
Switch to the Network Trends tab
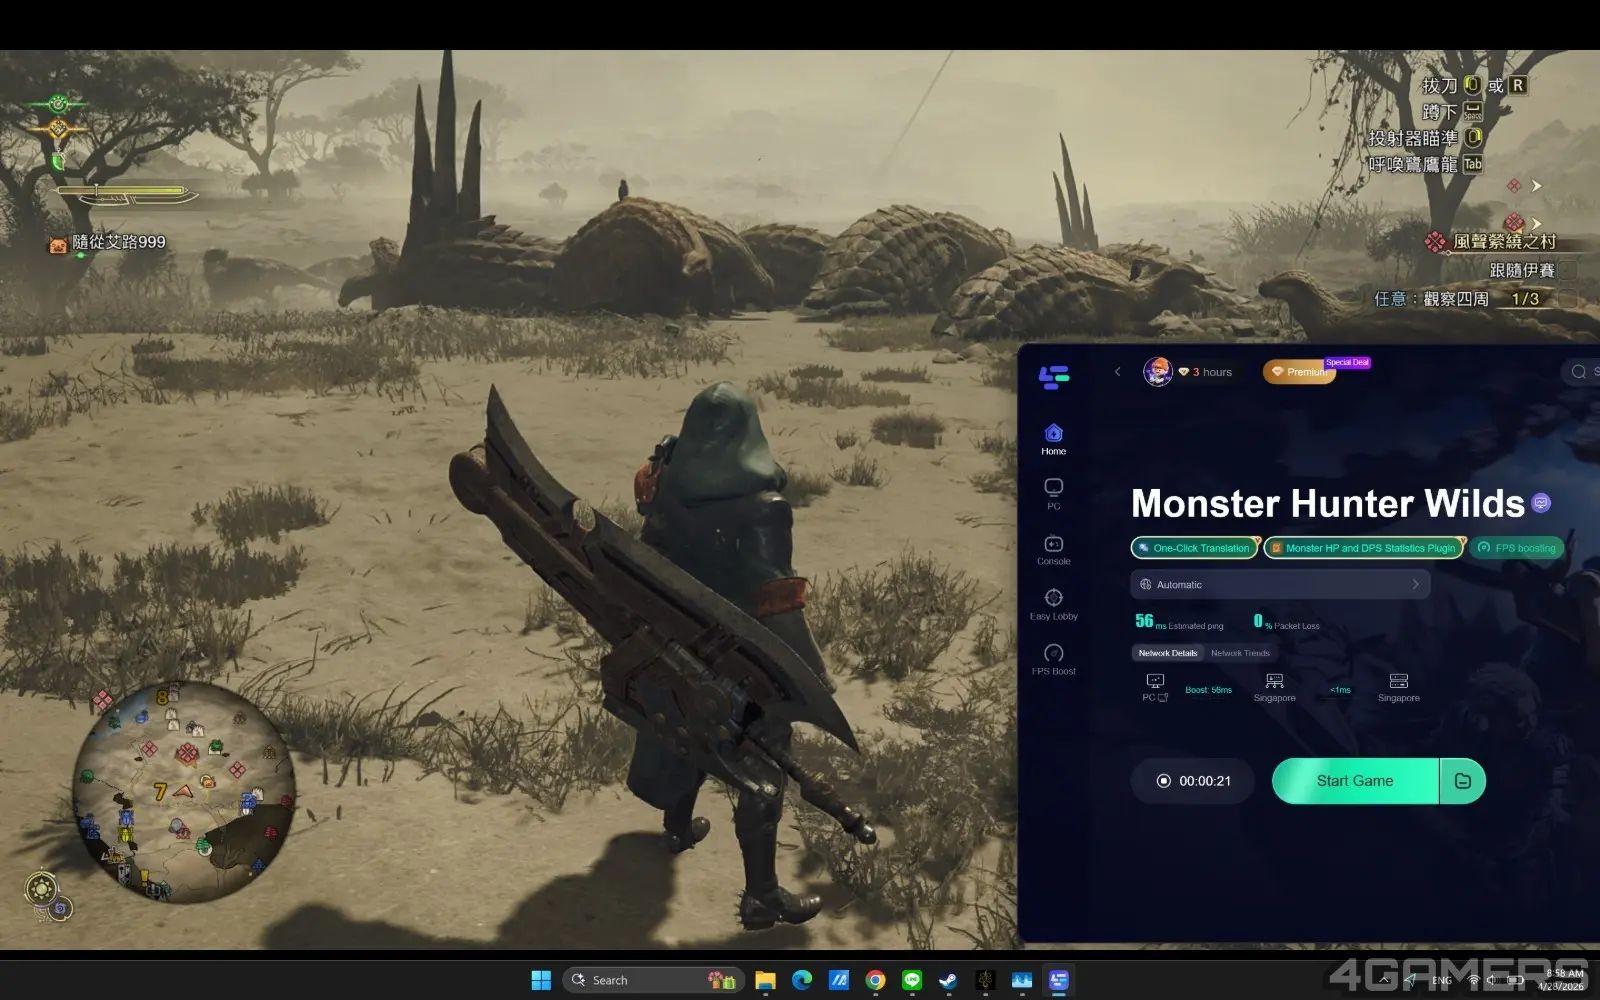click(x=1240, y=653)
